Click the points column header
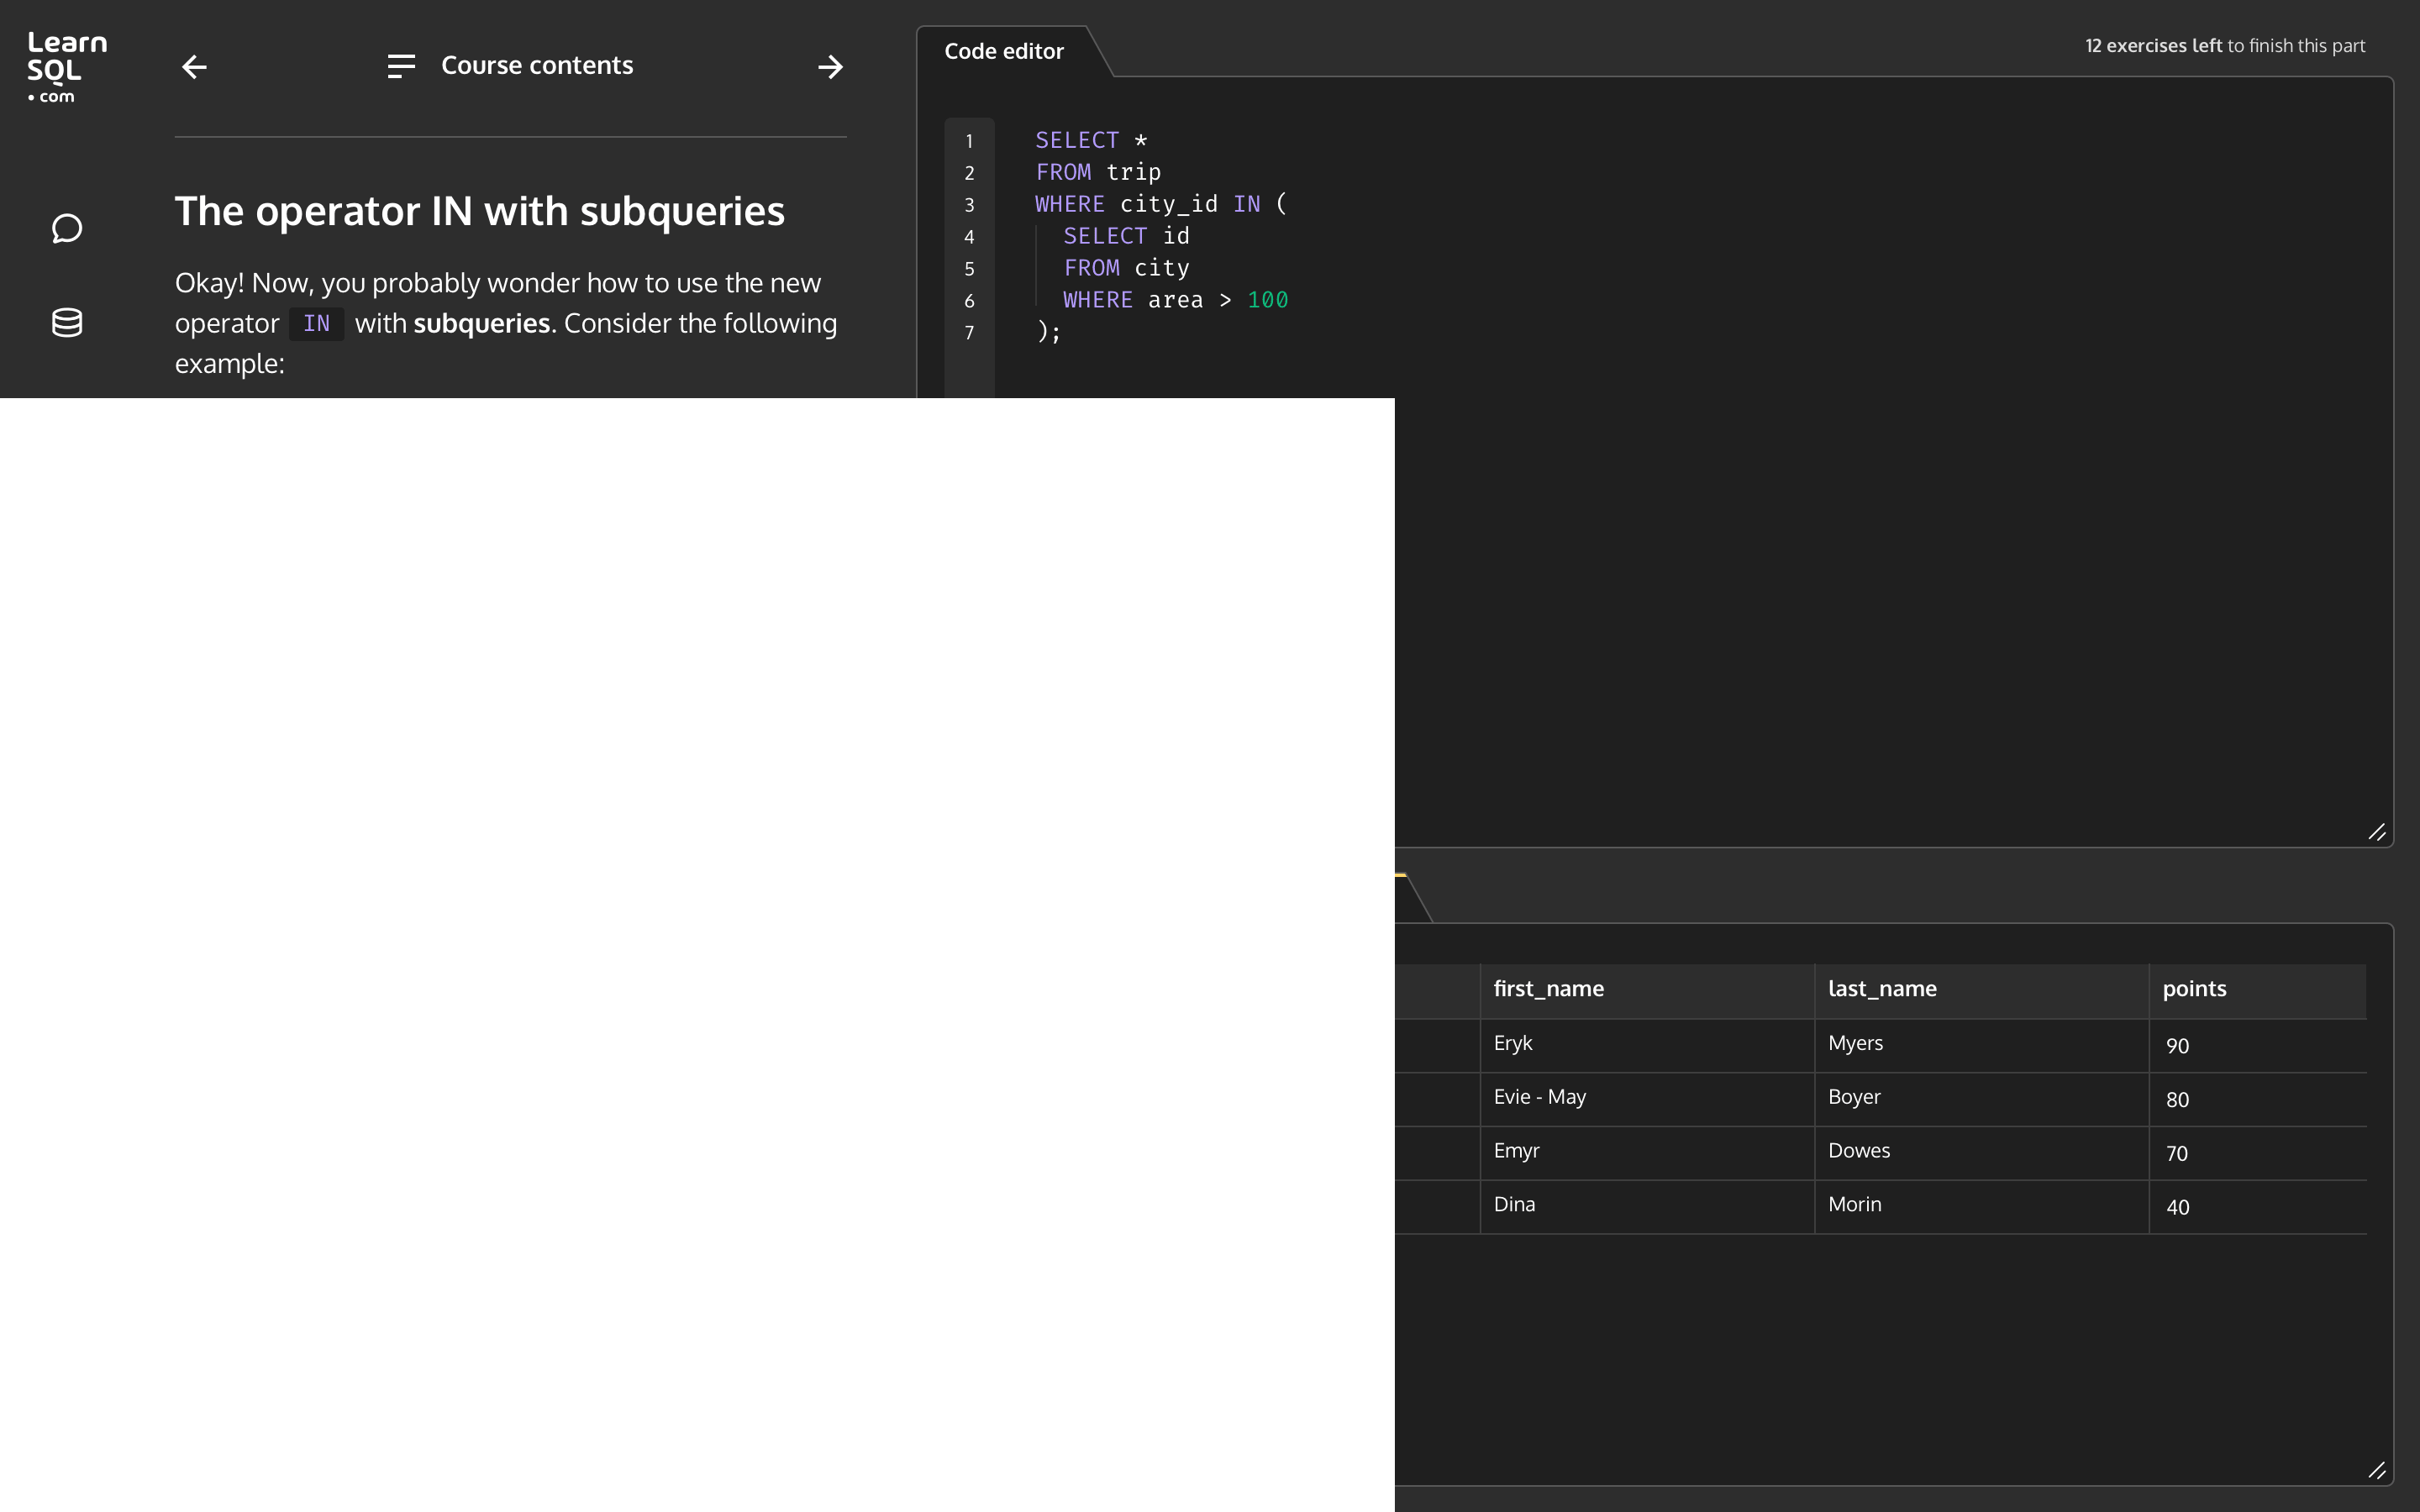 tap(2194, 989)
